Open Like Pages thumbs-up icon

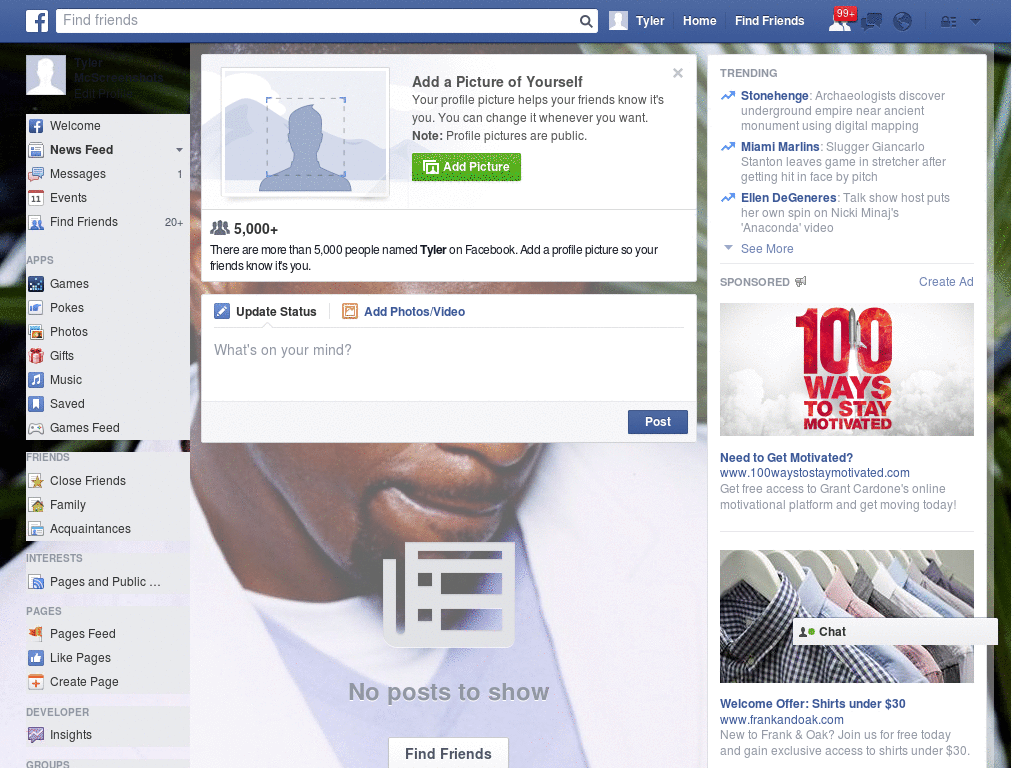[x=36, y=658]
